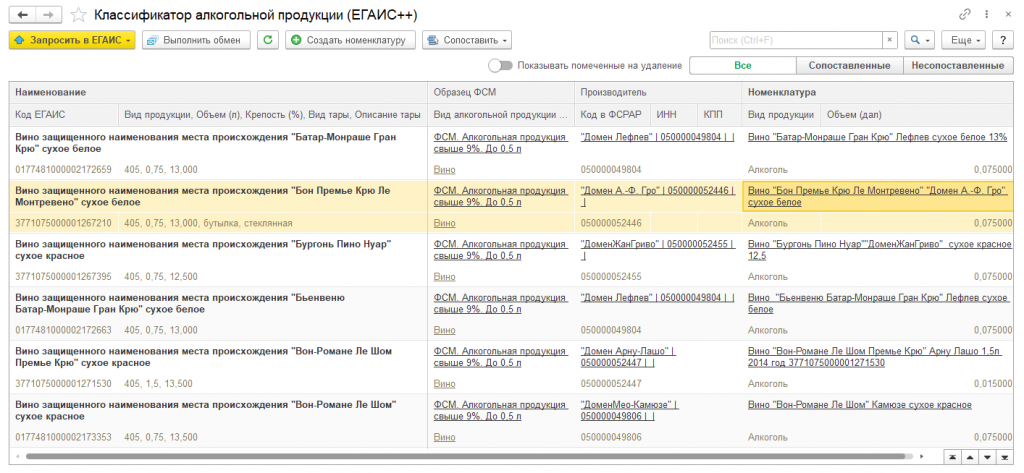1024x473 pixels.
Task: Click the Объем (дал) subheader
Action: click(917, 115)
